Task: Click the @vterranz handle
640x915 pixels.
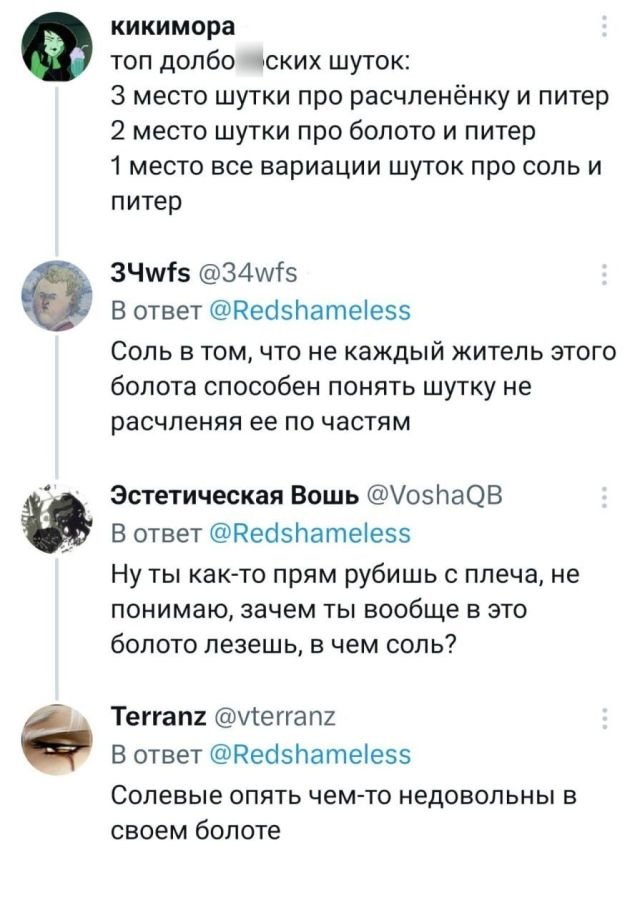Action: point(272,718)
